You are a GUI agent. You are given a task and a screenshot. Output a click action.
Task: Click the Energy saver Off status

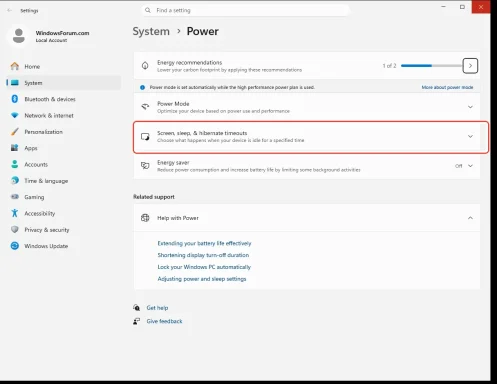tap(459, 166)
